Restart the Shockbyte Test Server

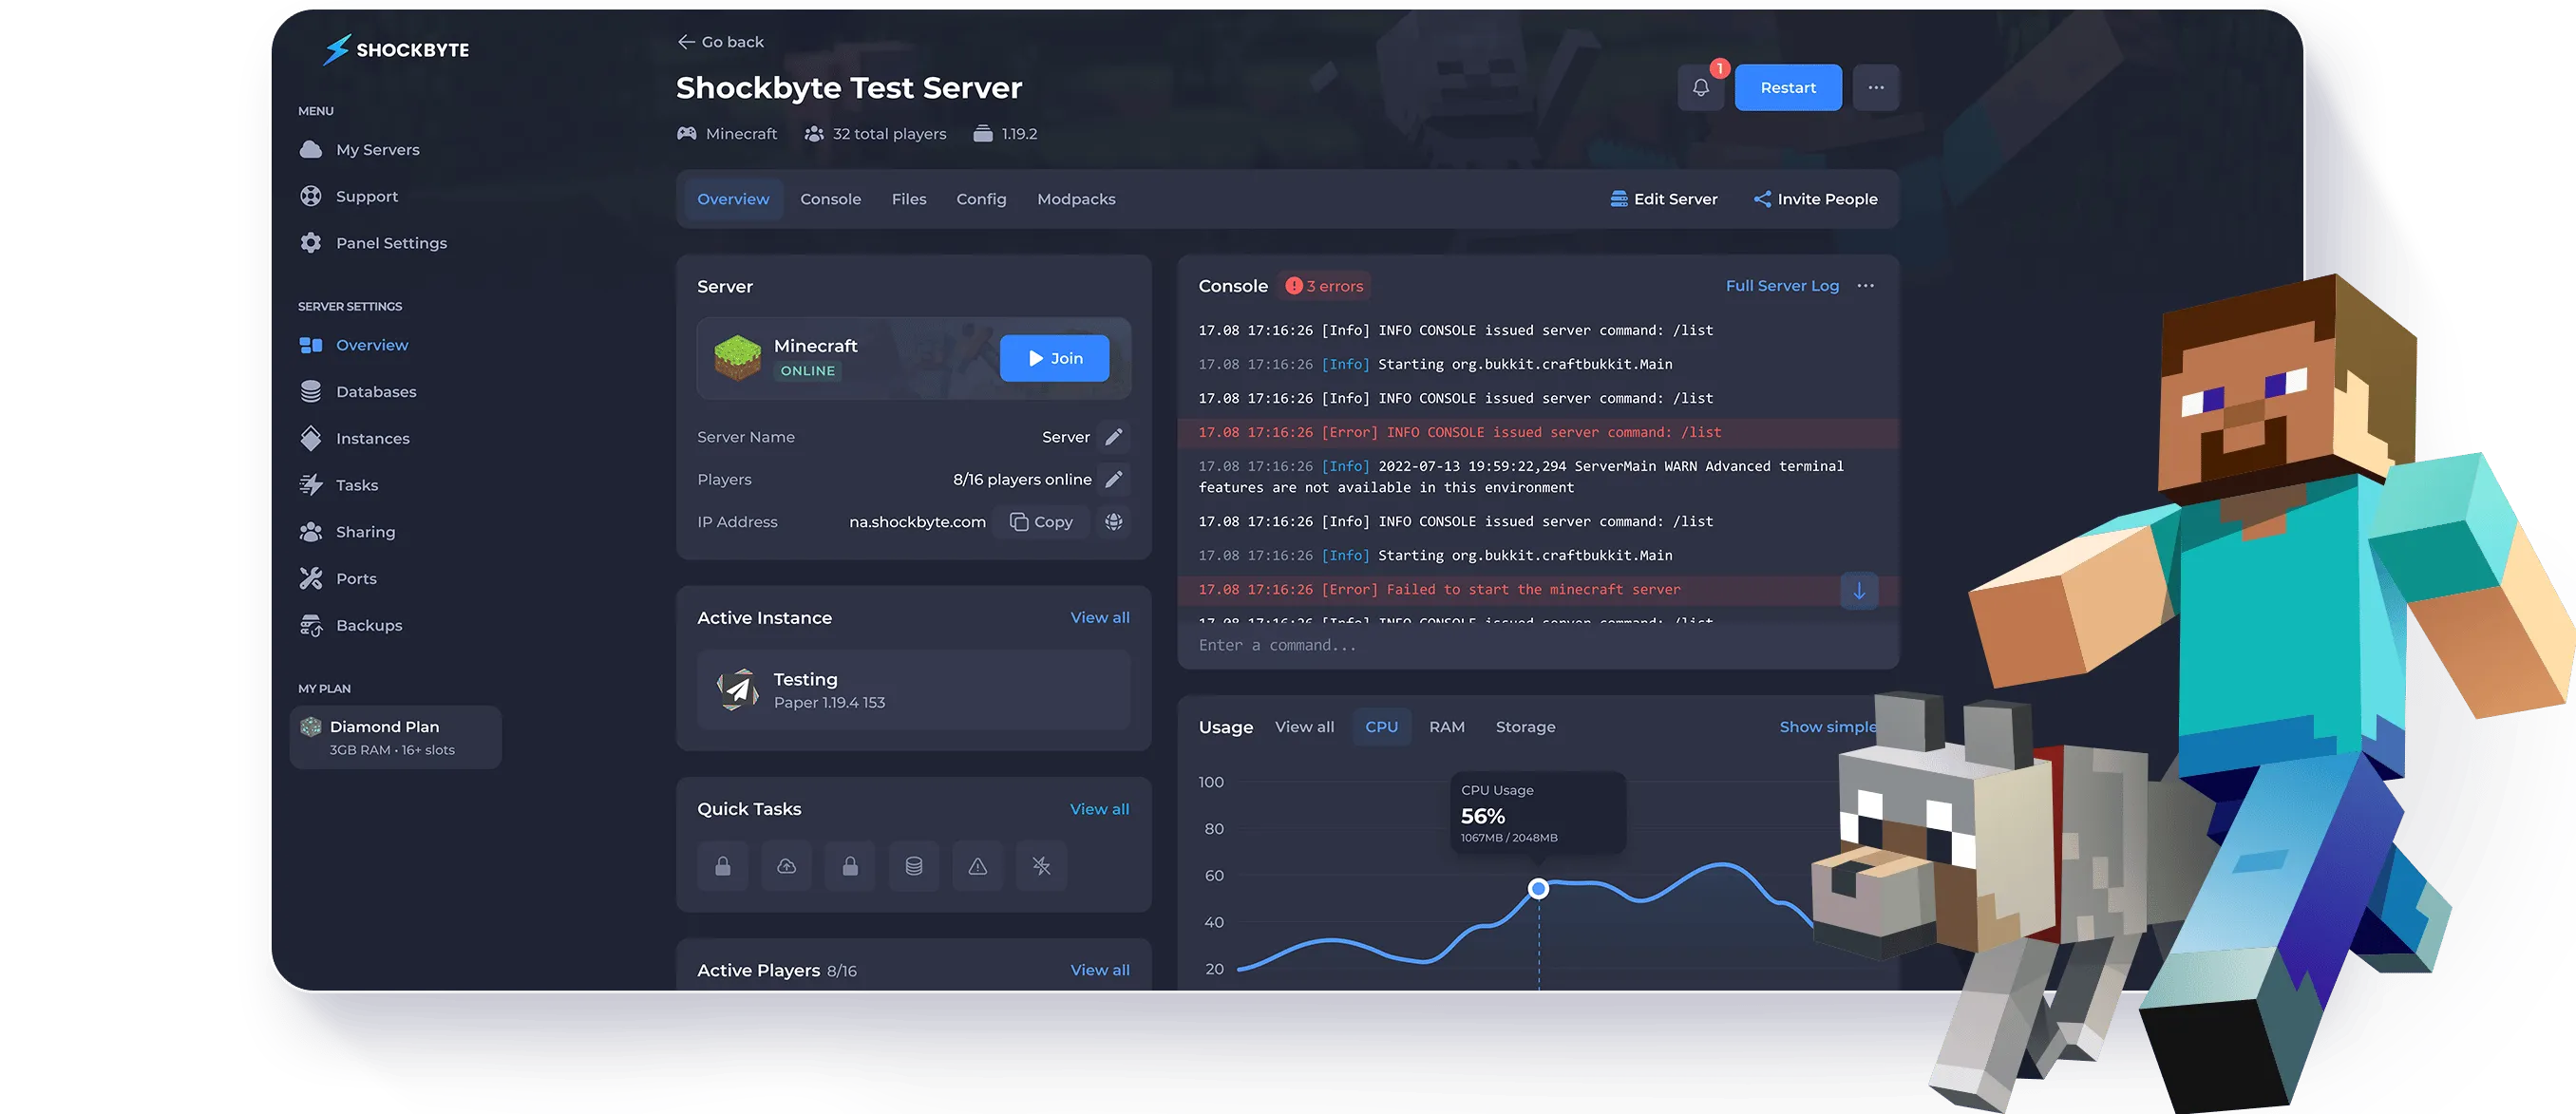click(1788, 87)
